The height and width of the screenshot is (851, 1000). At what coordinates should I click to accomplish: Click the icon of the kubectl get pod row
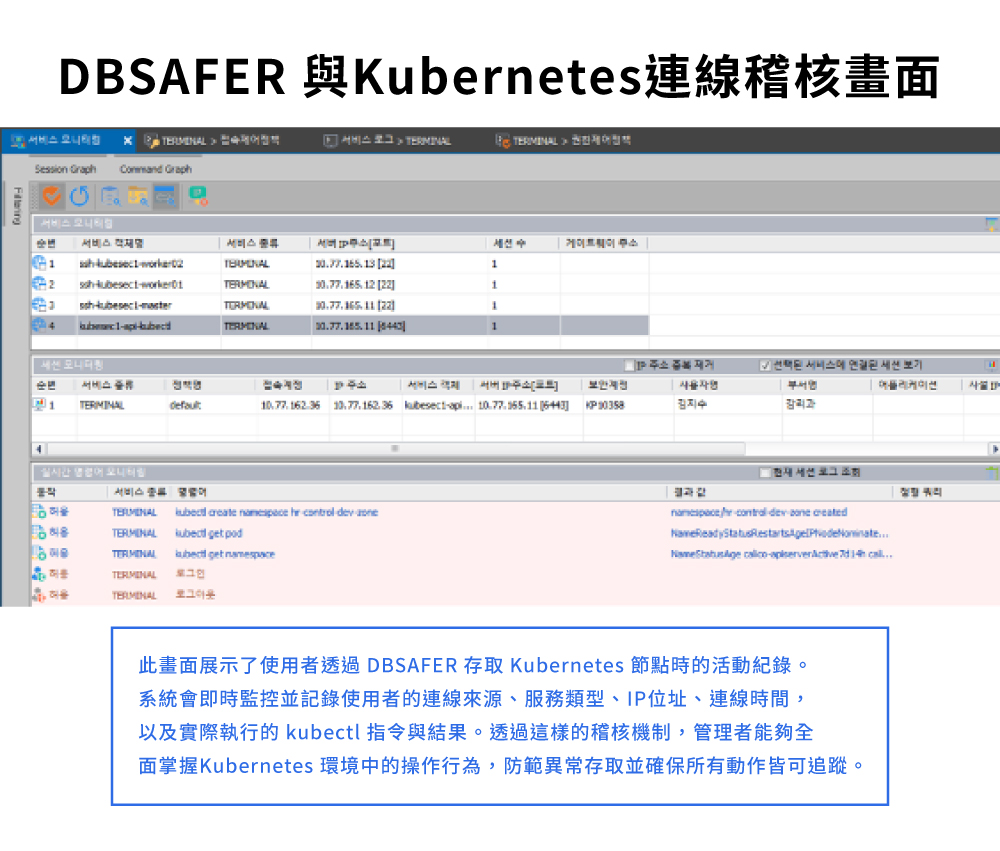tap(39, 532)
